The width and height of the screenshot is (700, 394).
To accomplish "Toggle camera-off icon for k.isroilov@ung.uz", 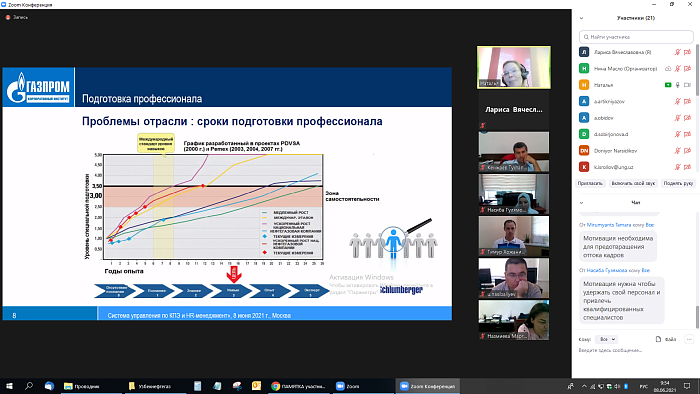I will pyautogui.click(x=688, y=167).
